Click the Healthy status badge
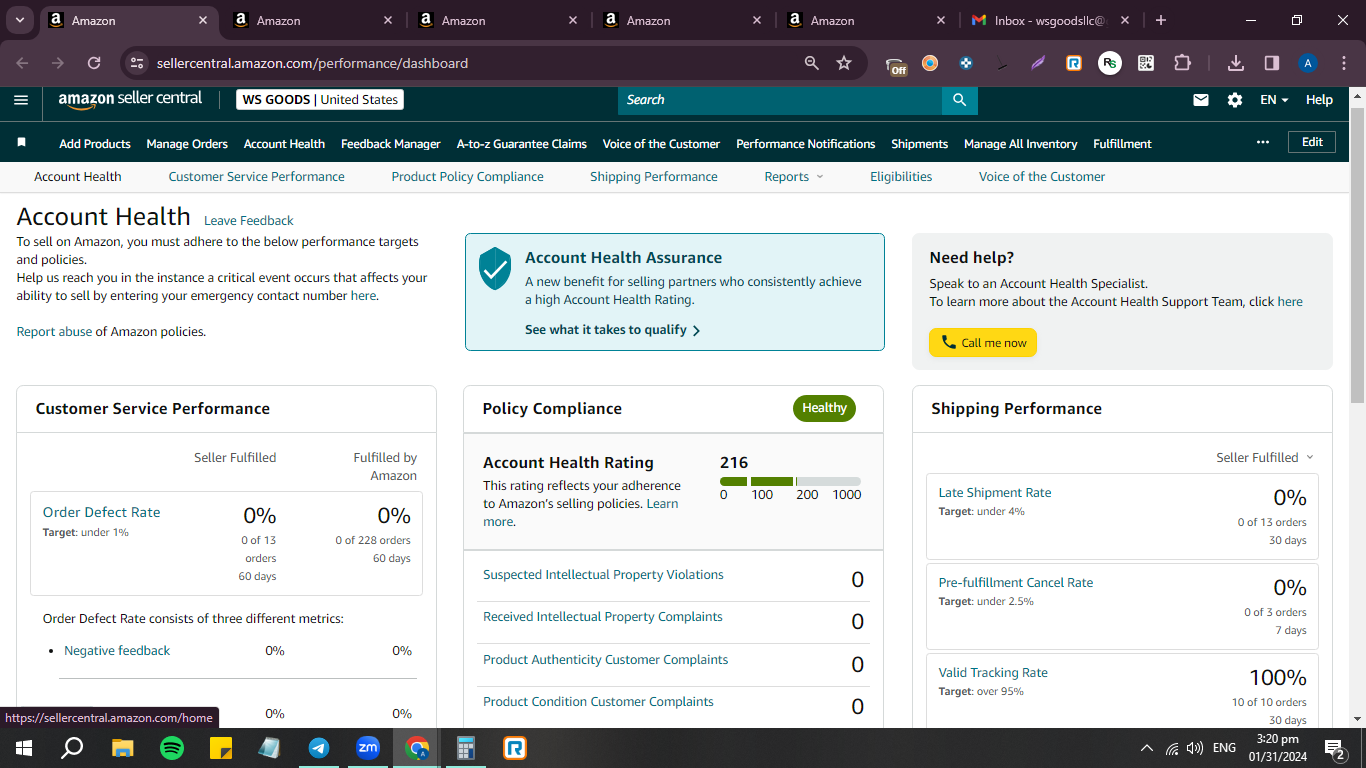This screenshot has height=768, width=1366. (x=824, y=408)
